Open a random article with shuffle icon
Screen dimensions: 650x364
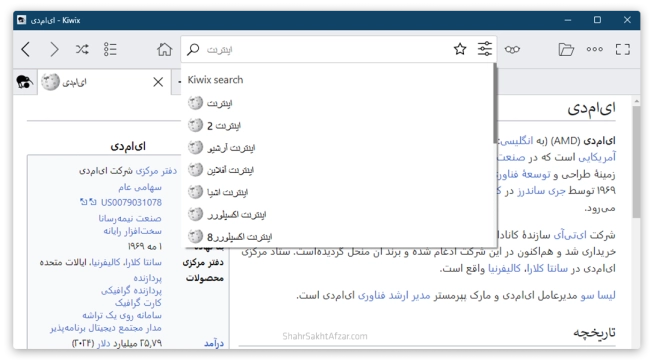point(82,49)
